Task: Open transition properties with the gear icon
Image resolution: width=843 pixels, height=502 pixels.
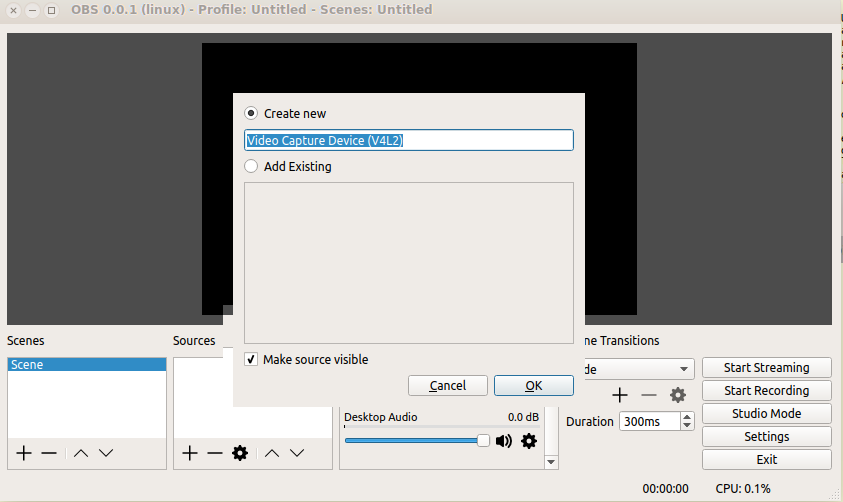Action: [678, 396]
